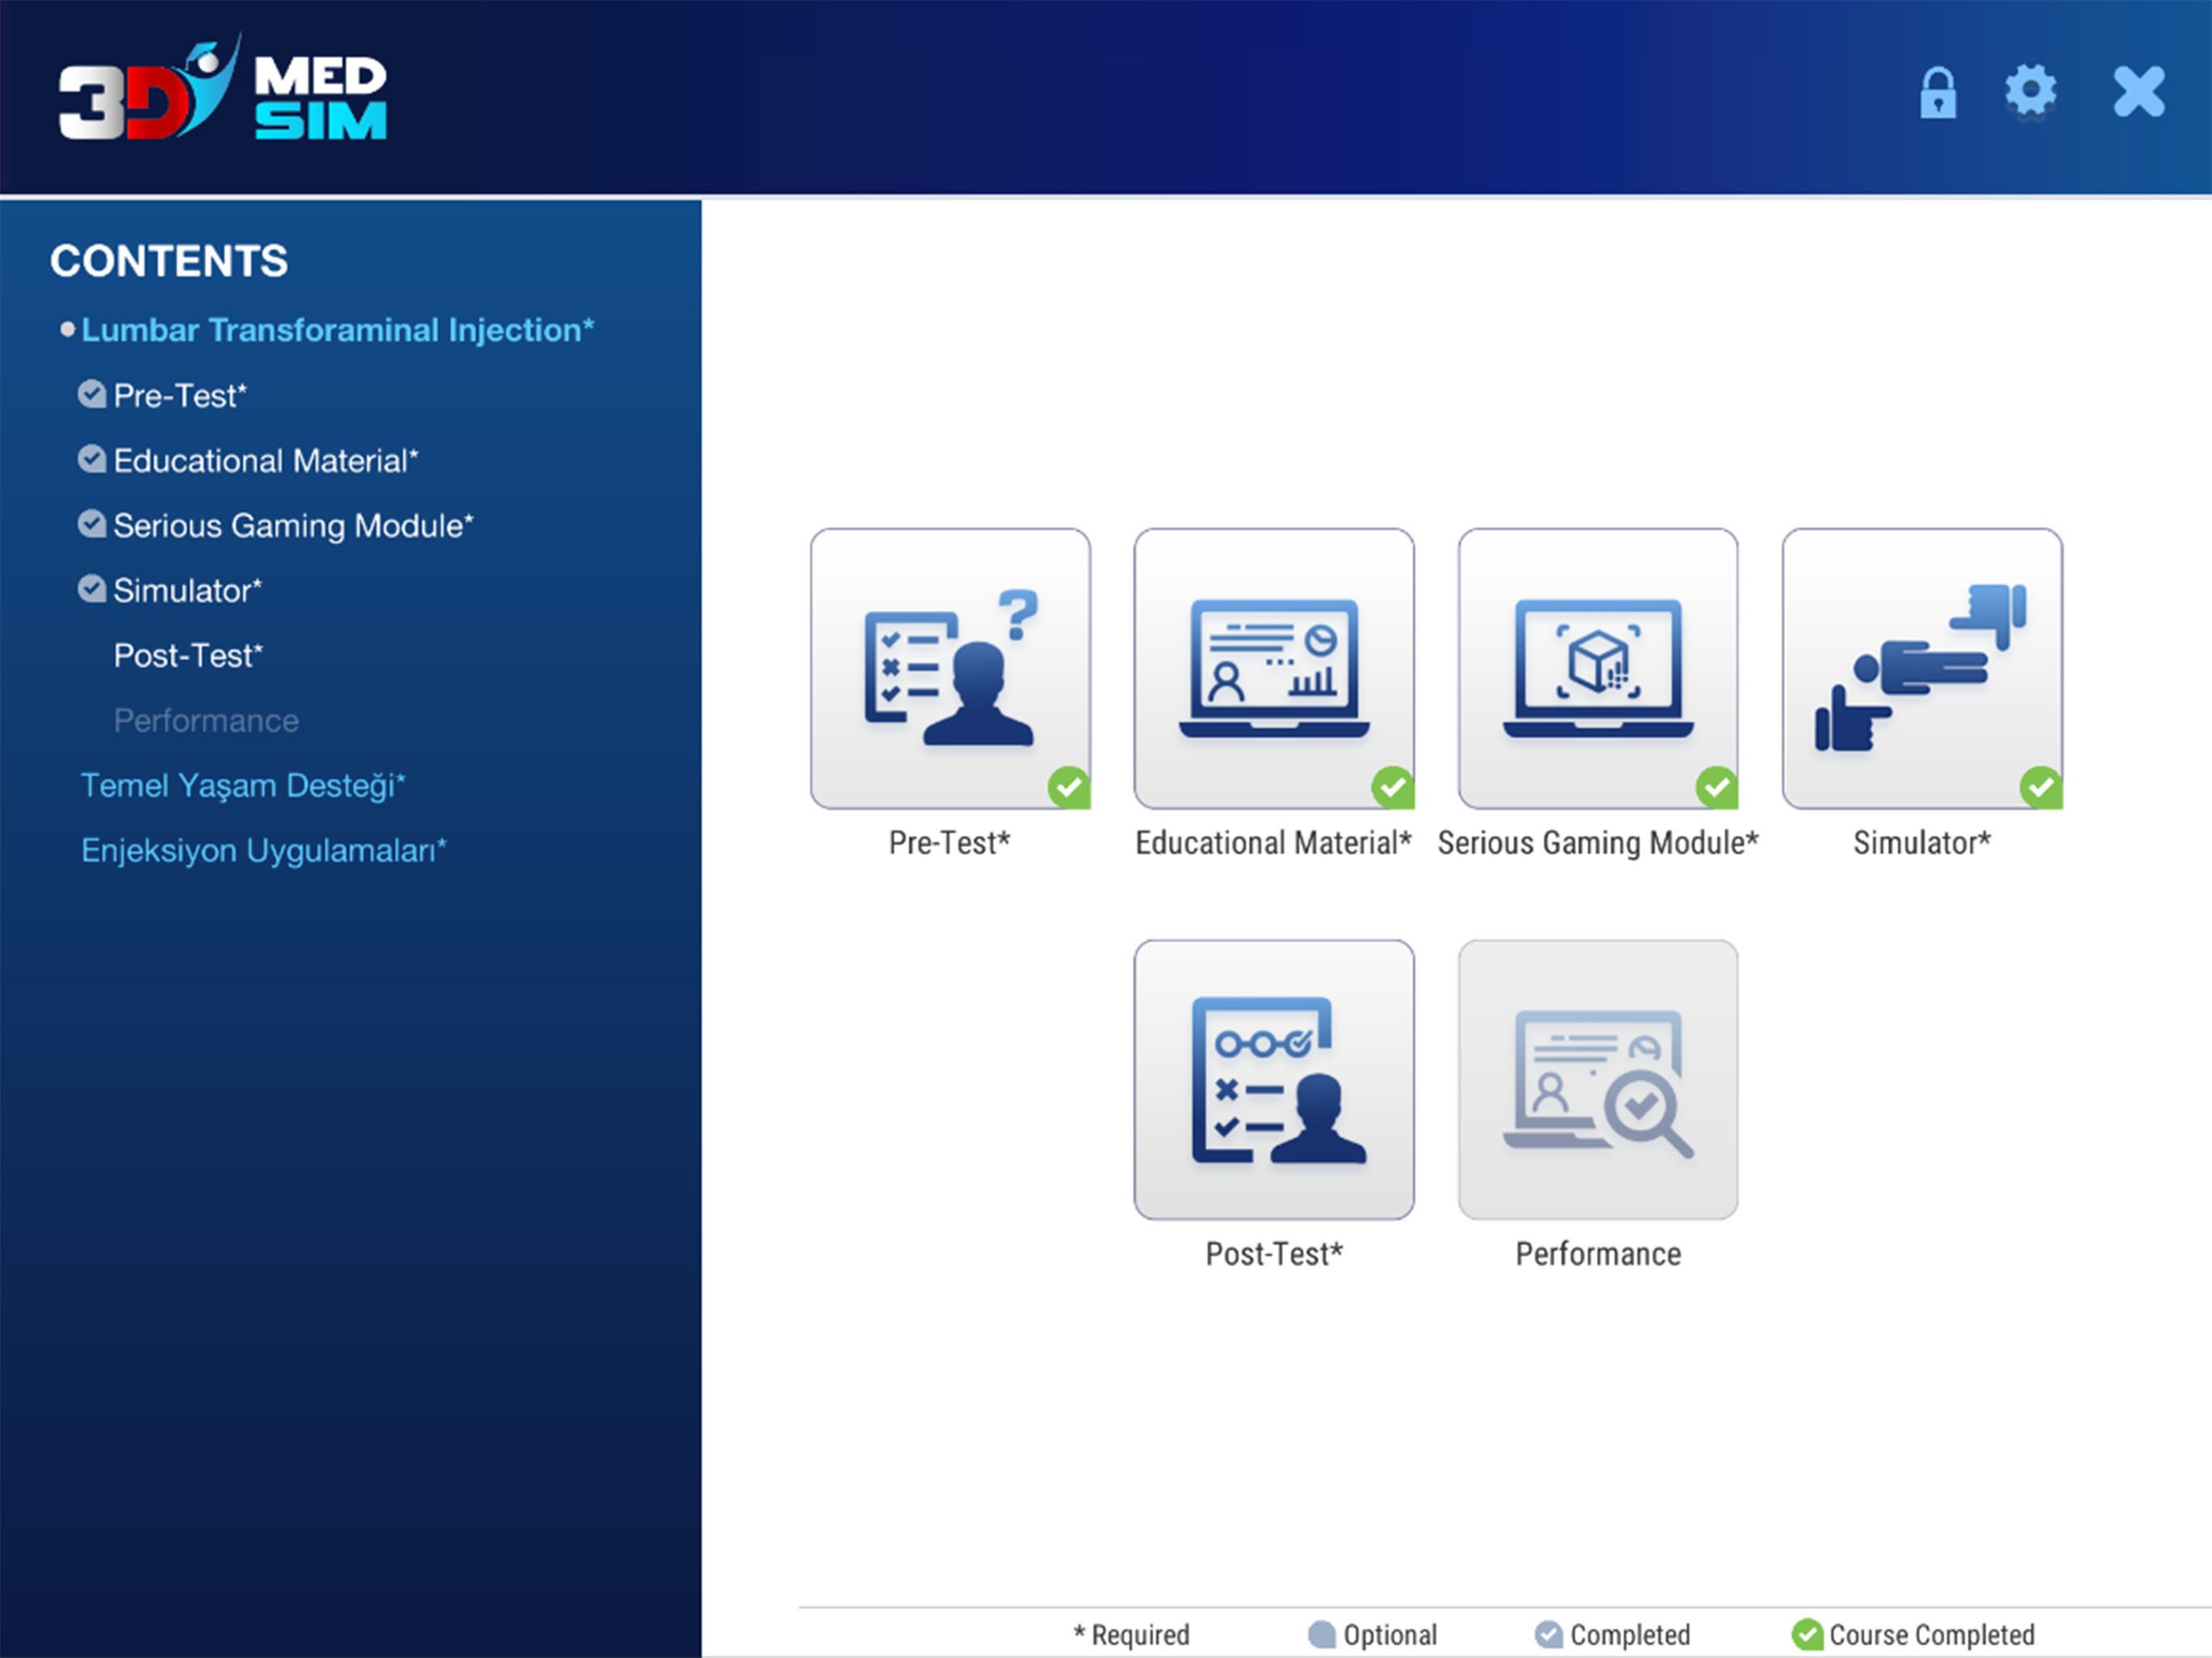Image resolution: width=2212 pixels, height=1658 pixels.
Task: Open settings with the gear icon
Action: (x=2030, y=92)
